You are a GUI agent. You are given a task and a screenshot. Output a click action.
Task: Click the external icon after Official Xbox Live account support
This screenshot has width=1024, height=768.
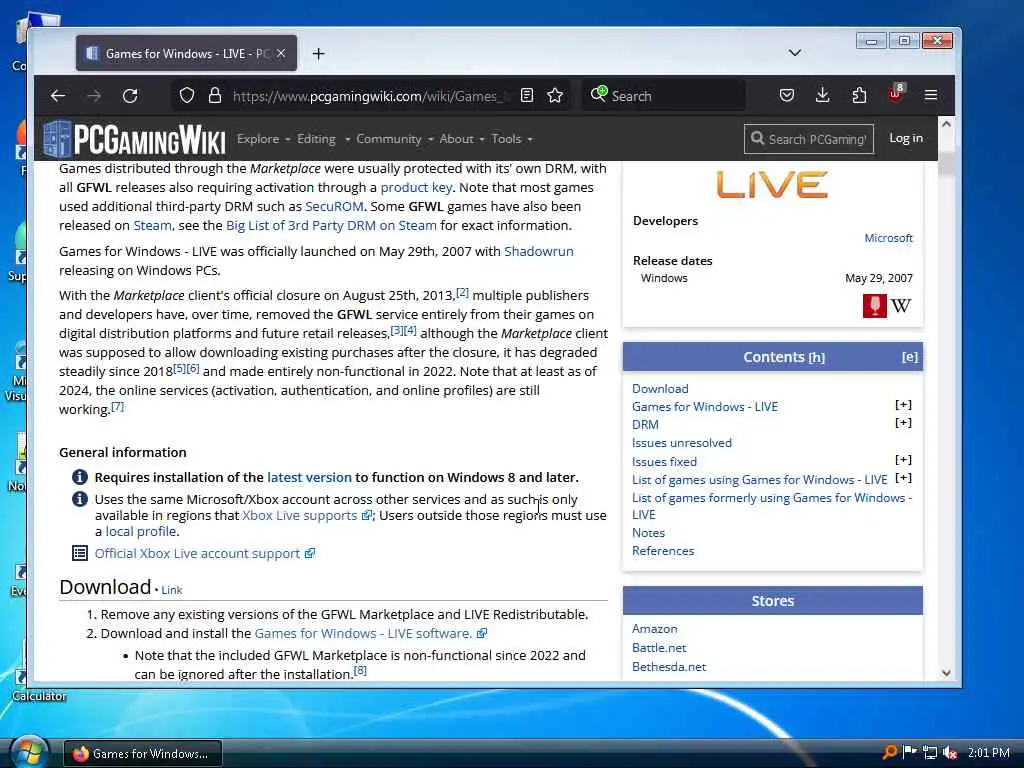(310, 553)
